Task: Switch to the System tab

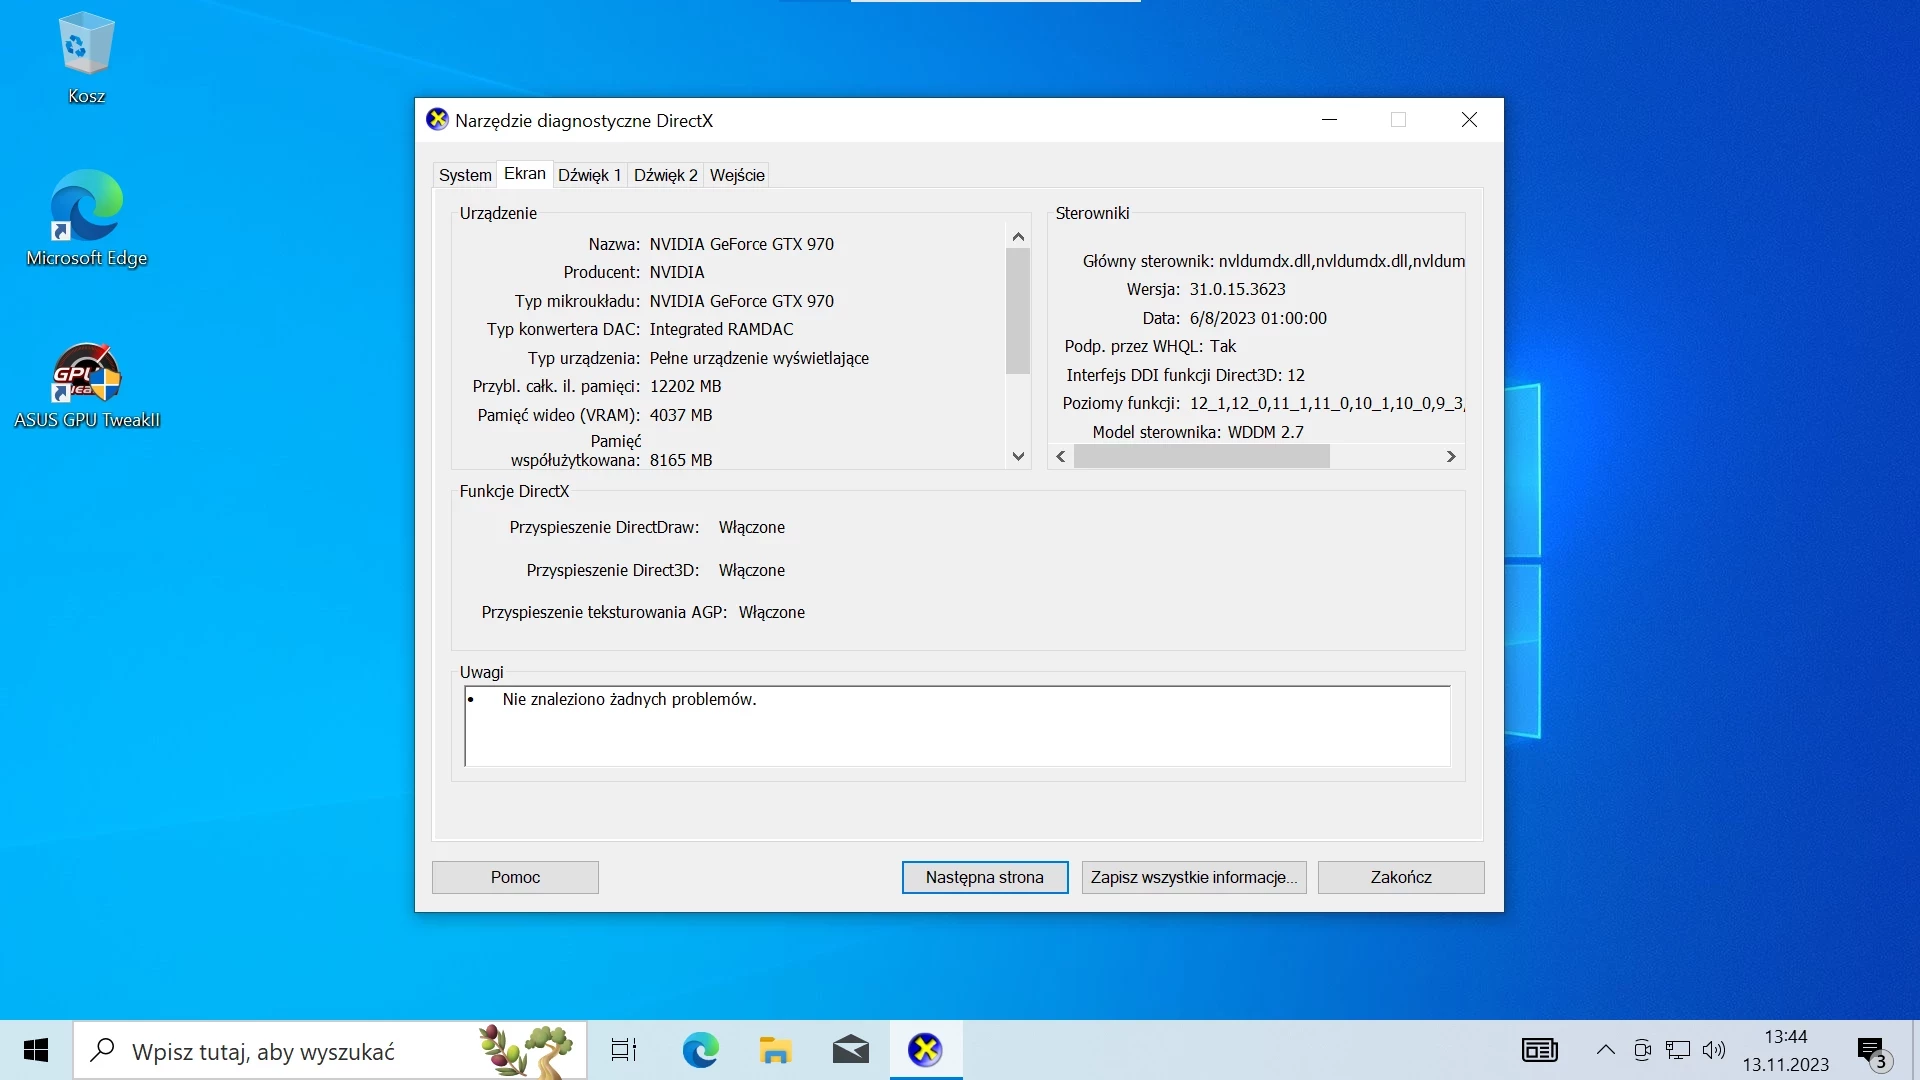Action: click(x=465, y=175)
